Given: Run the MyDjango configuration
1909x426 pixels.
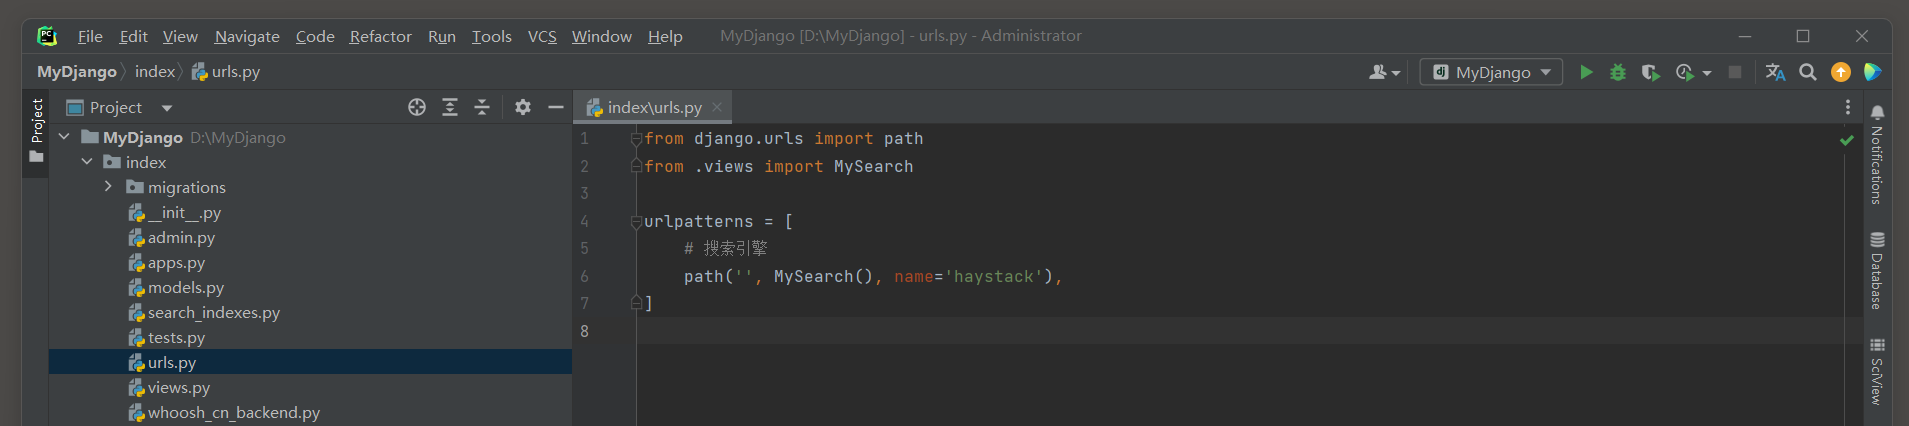Looking at the screenshot, I should [x=1586, y=72].
